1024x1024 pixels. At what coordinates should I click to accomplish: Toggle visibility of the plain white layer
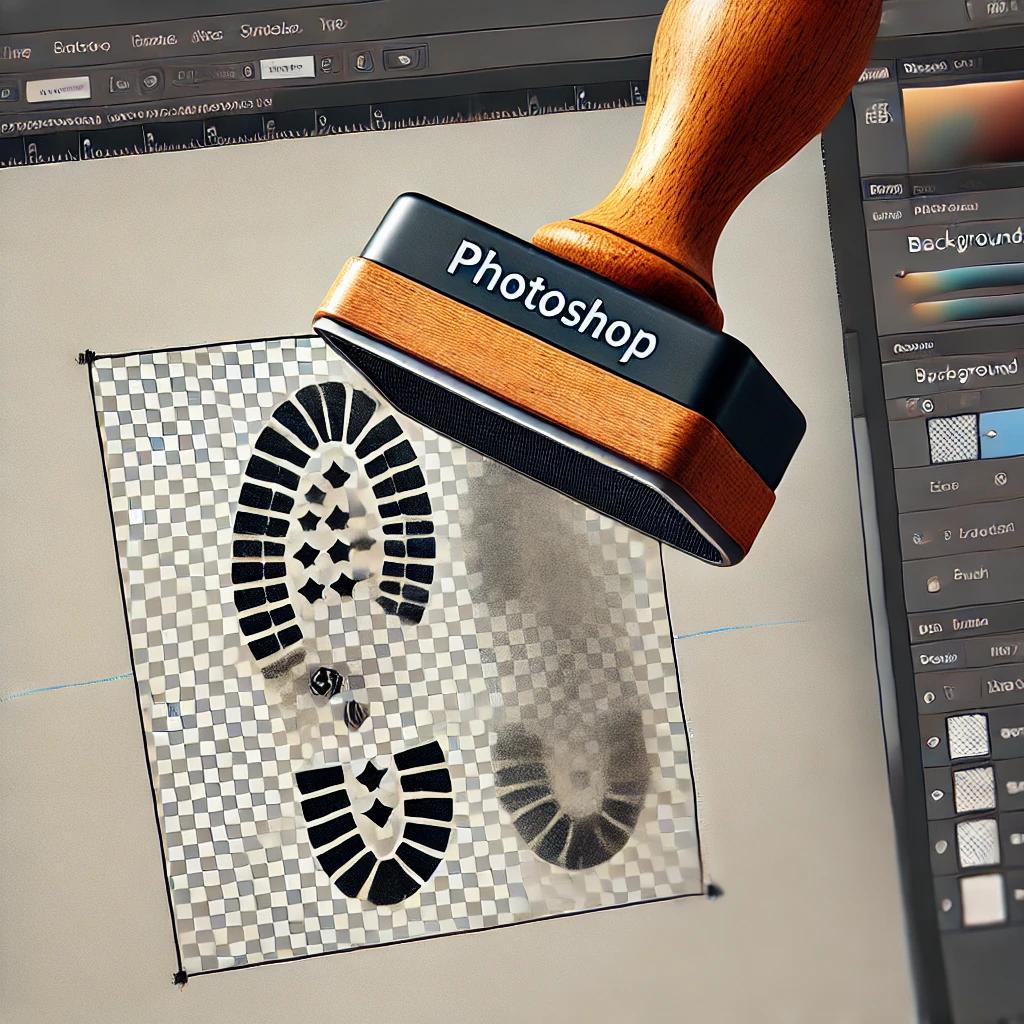pyautogui.click(x=946, y=905)
